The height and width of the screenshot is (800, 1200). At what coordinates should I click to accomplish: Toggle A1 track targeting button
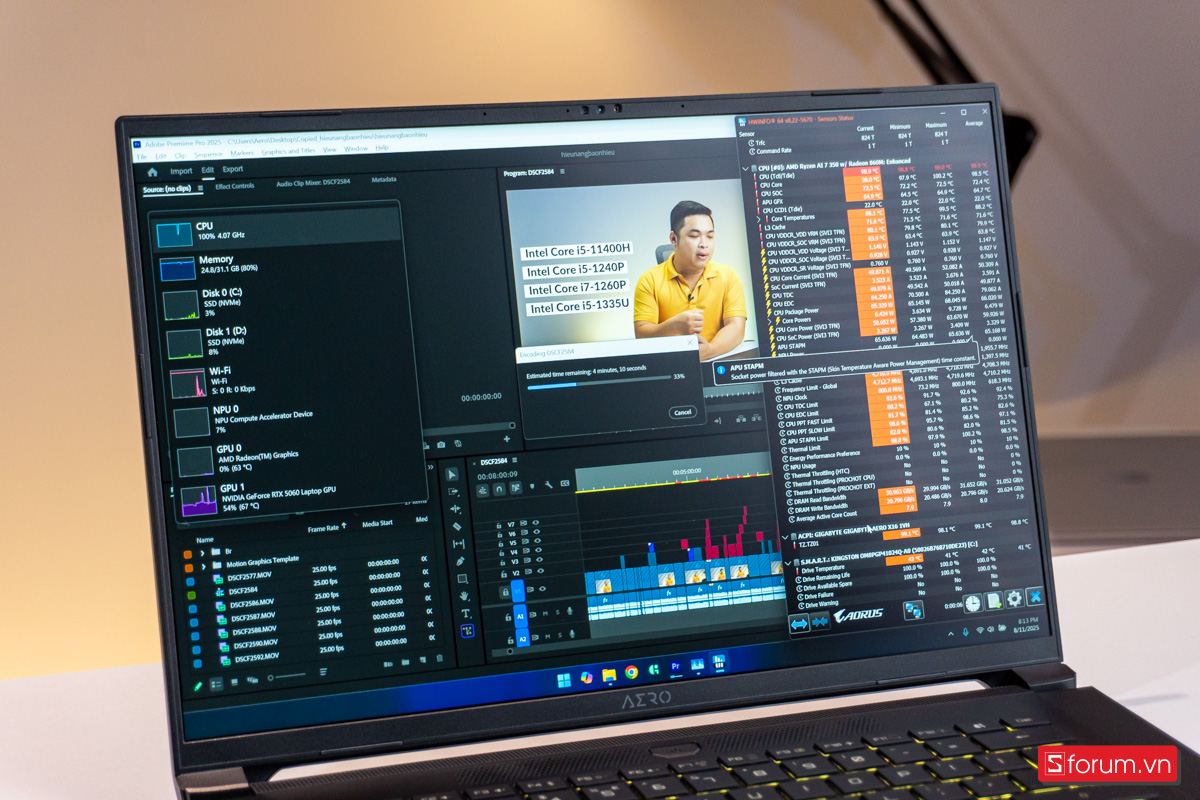521,618
